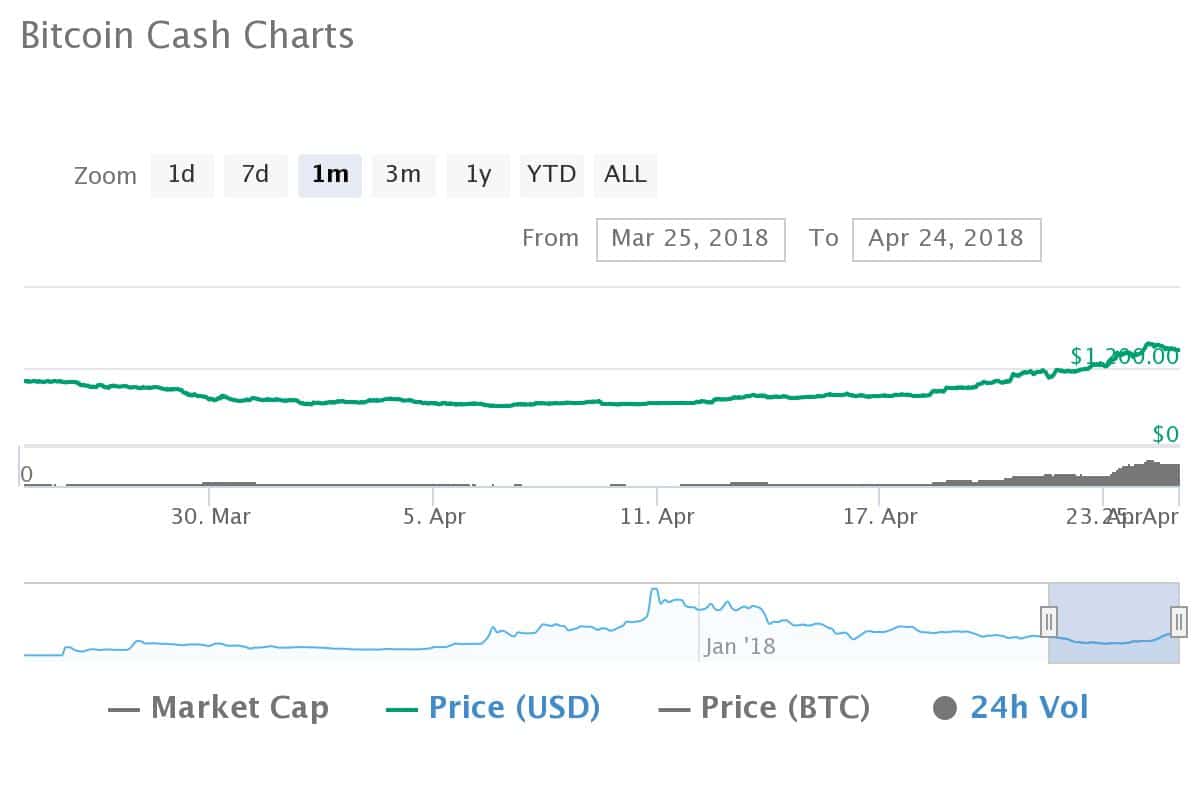Screen dimensions: 1200x800
Task: Click the From date field
Action: coord(690,239)
